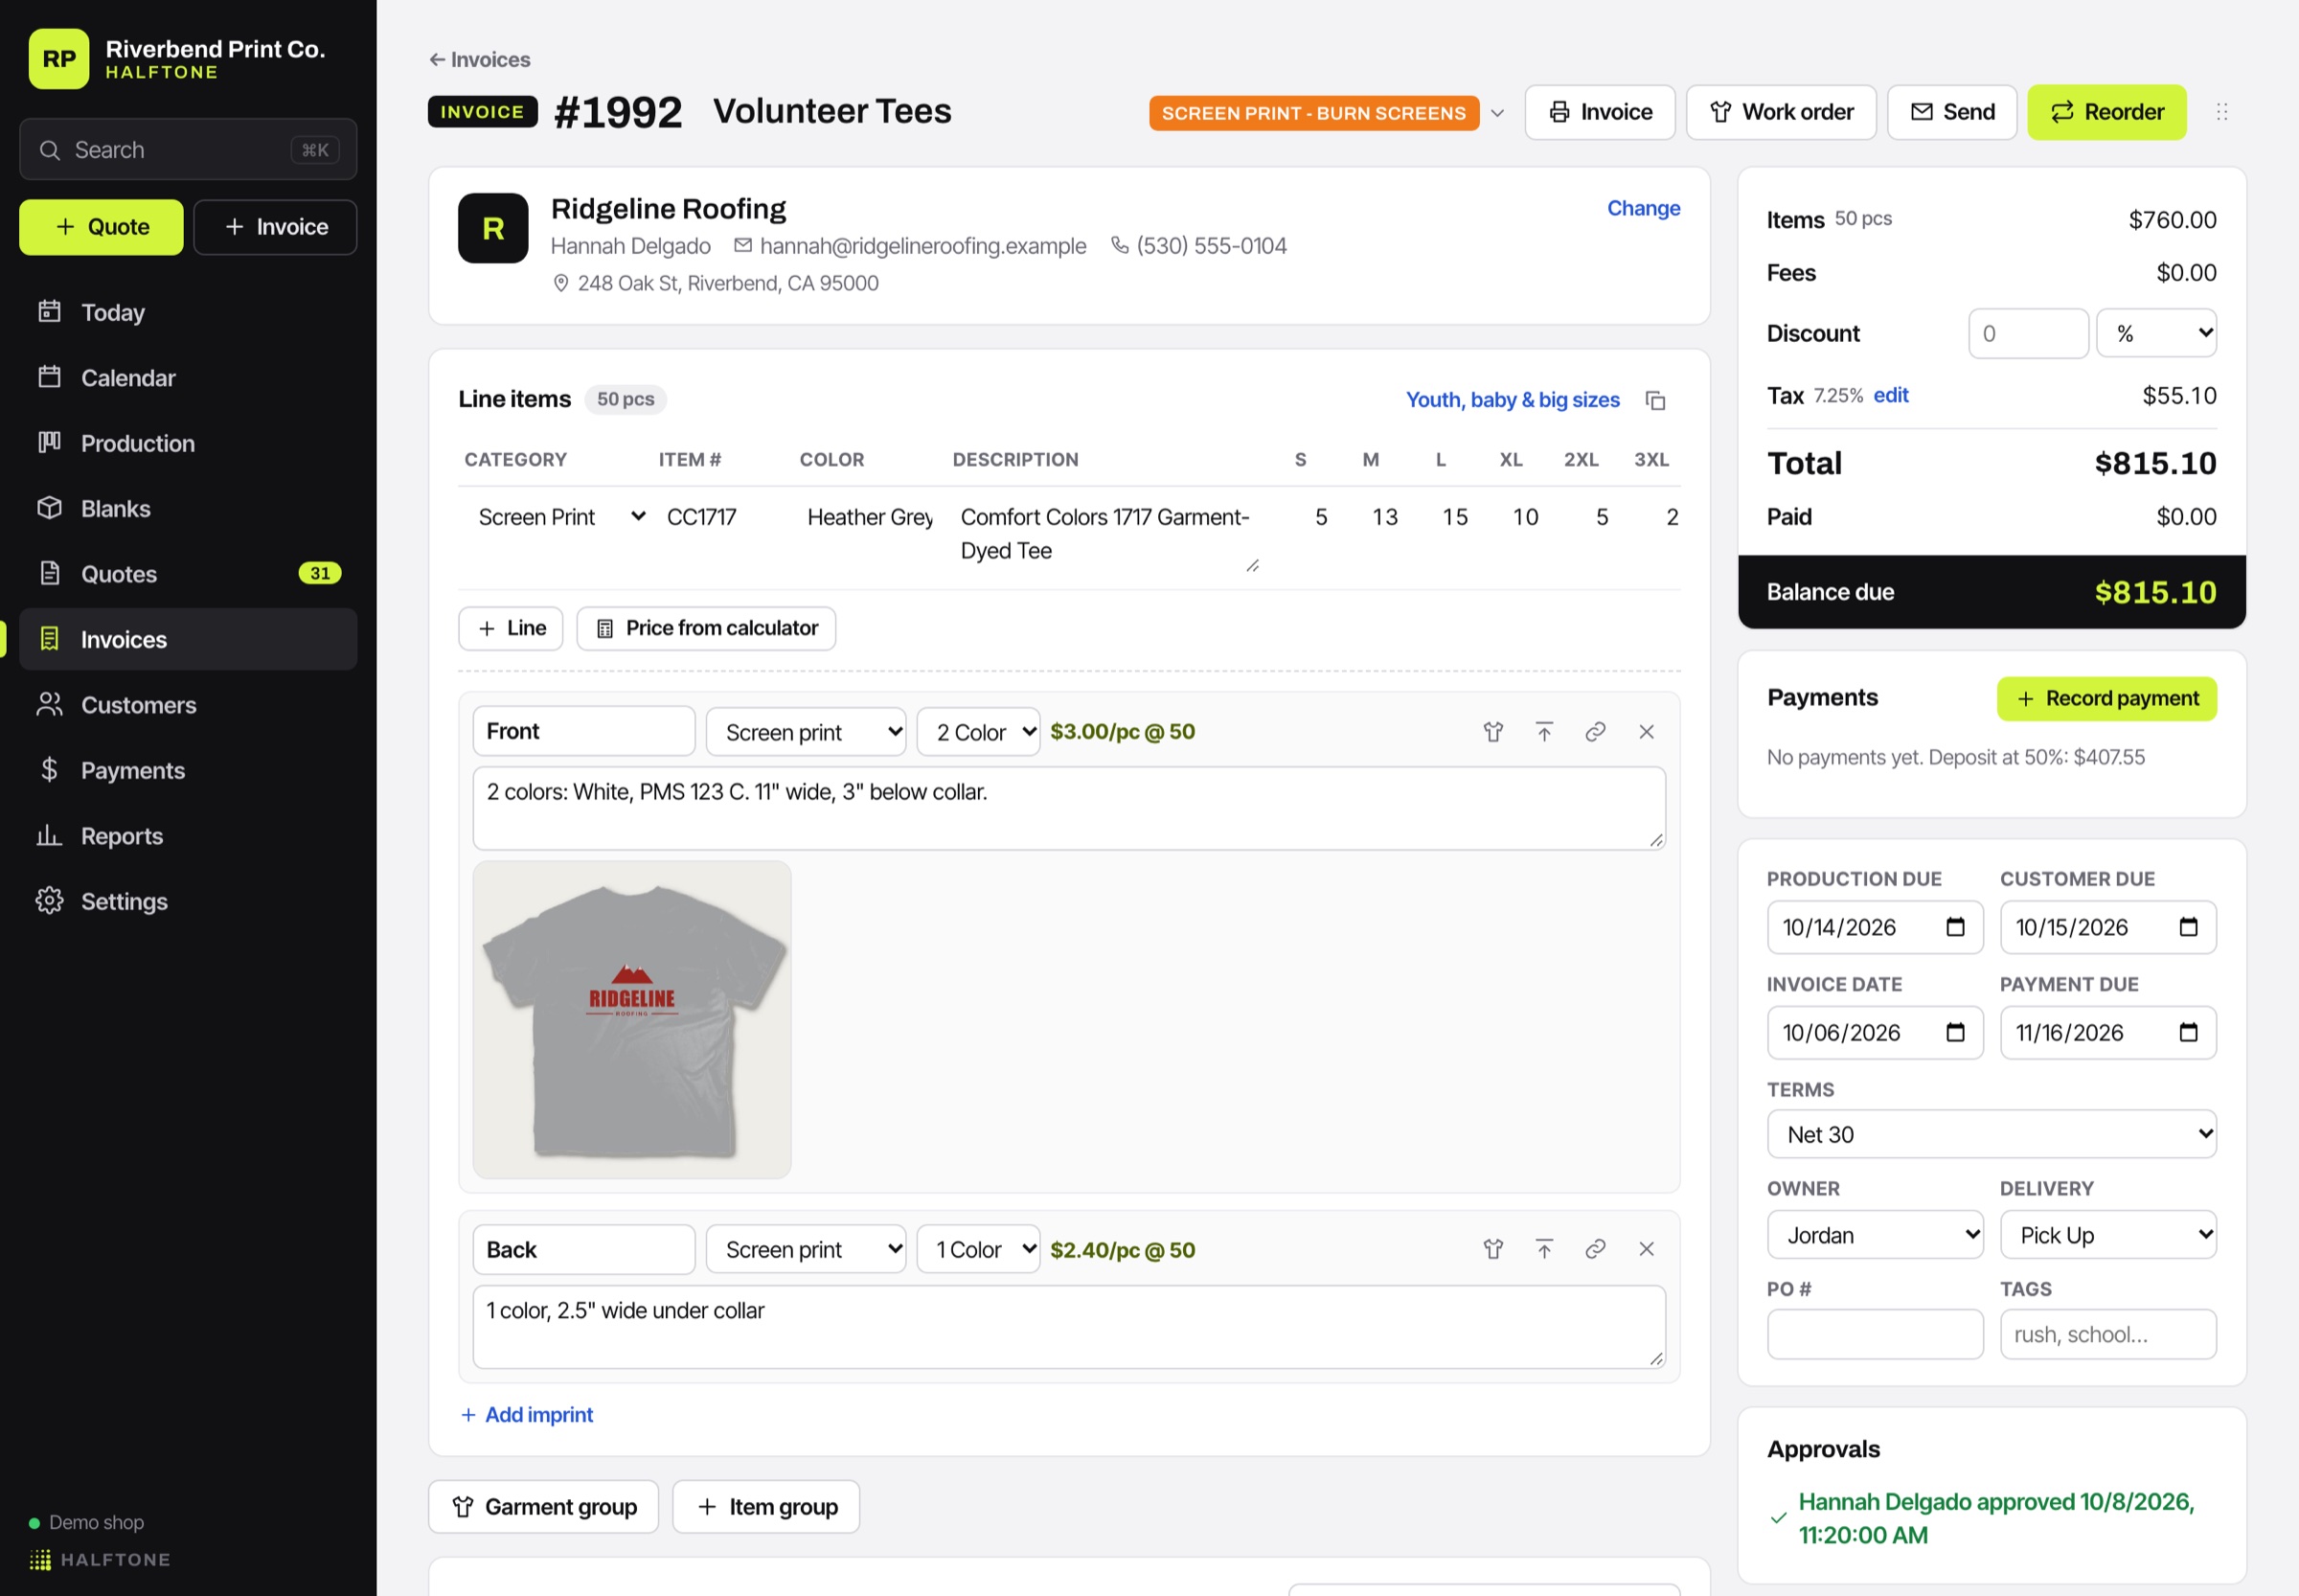Click the Record payment button
Screen dimensions: 2299x1596
point(2106,698)
